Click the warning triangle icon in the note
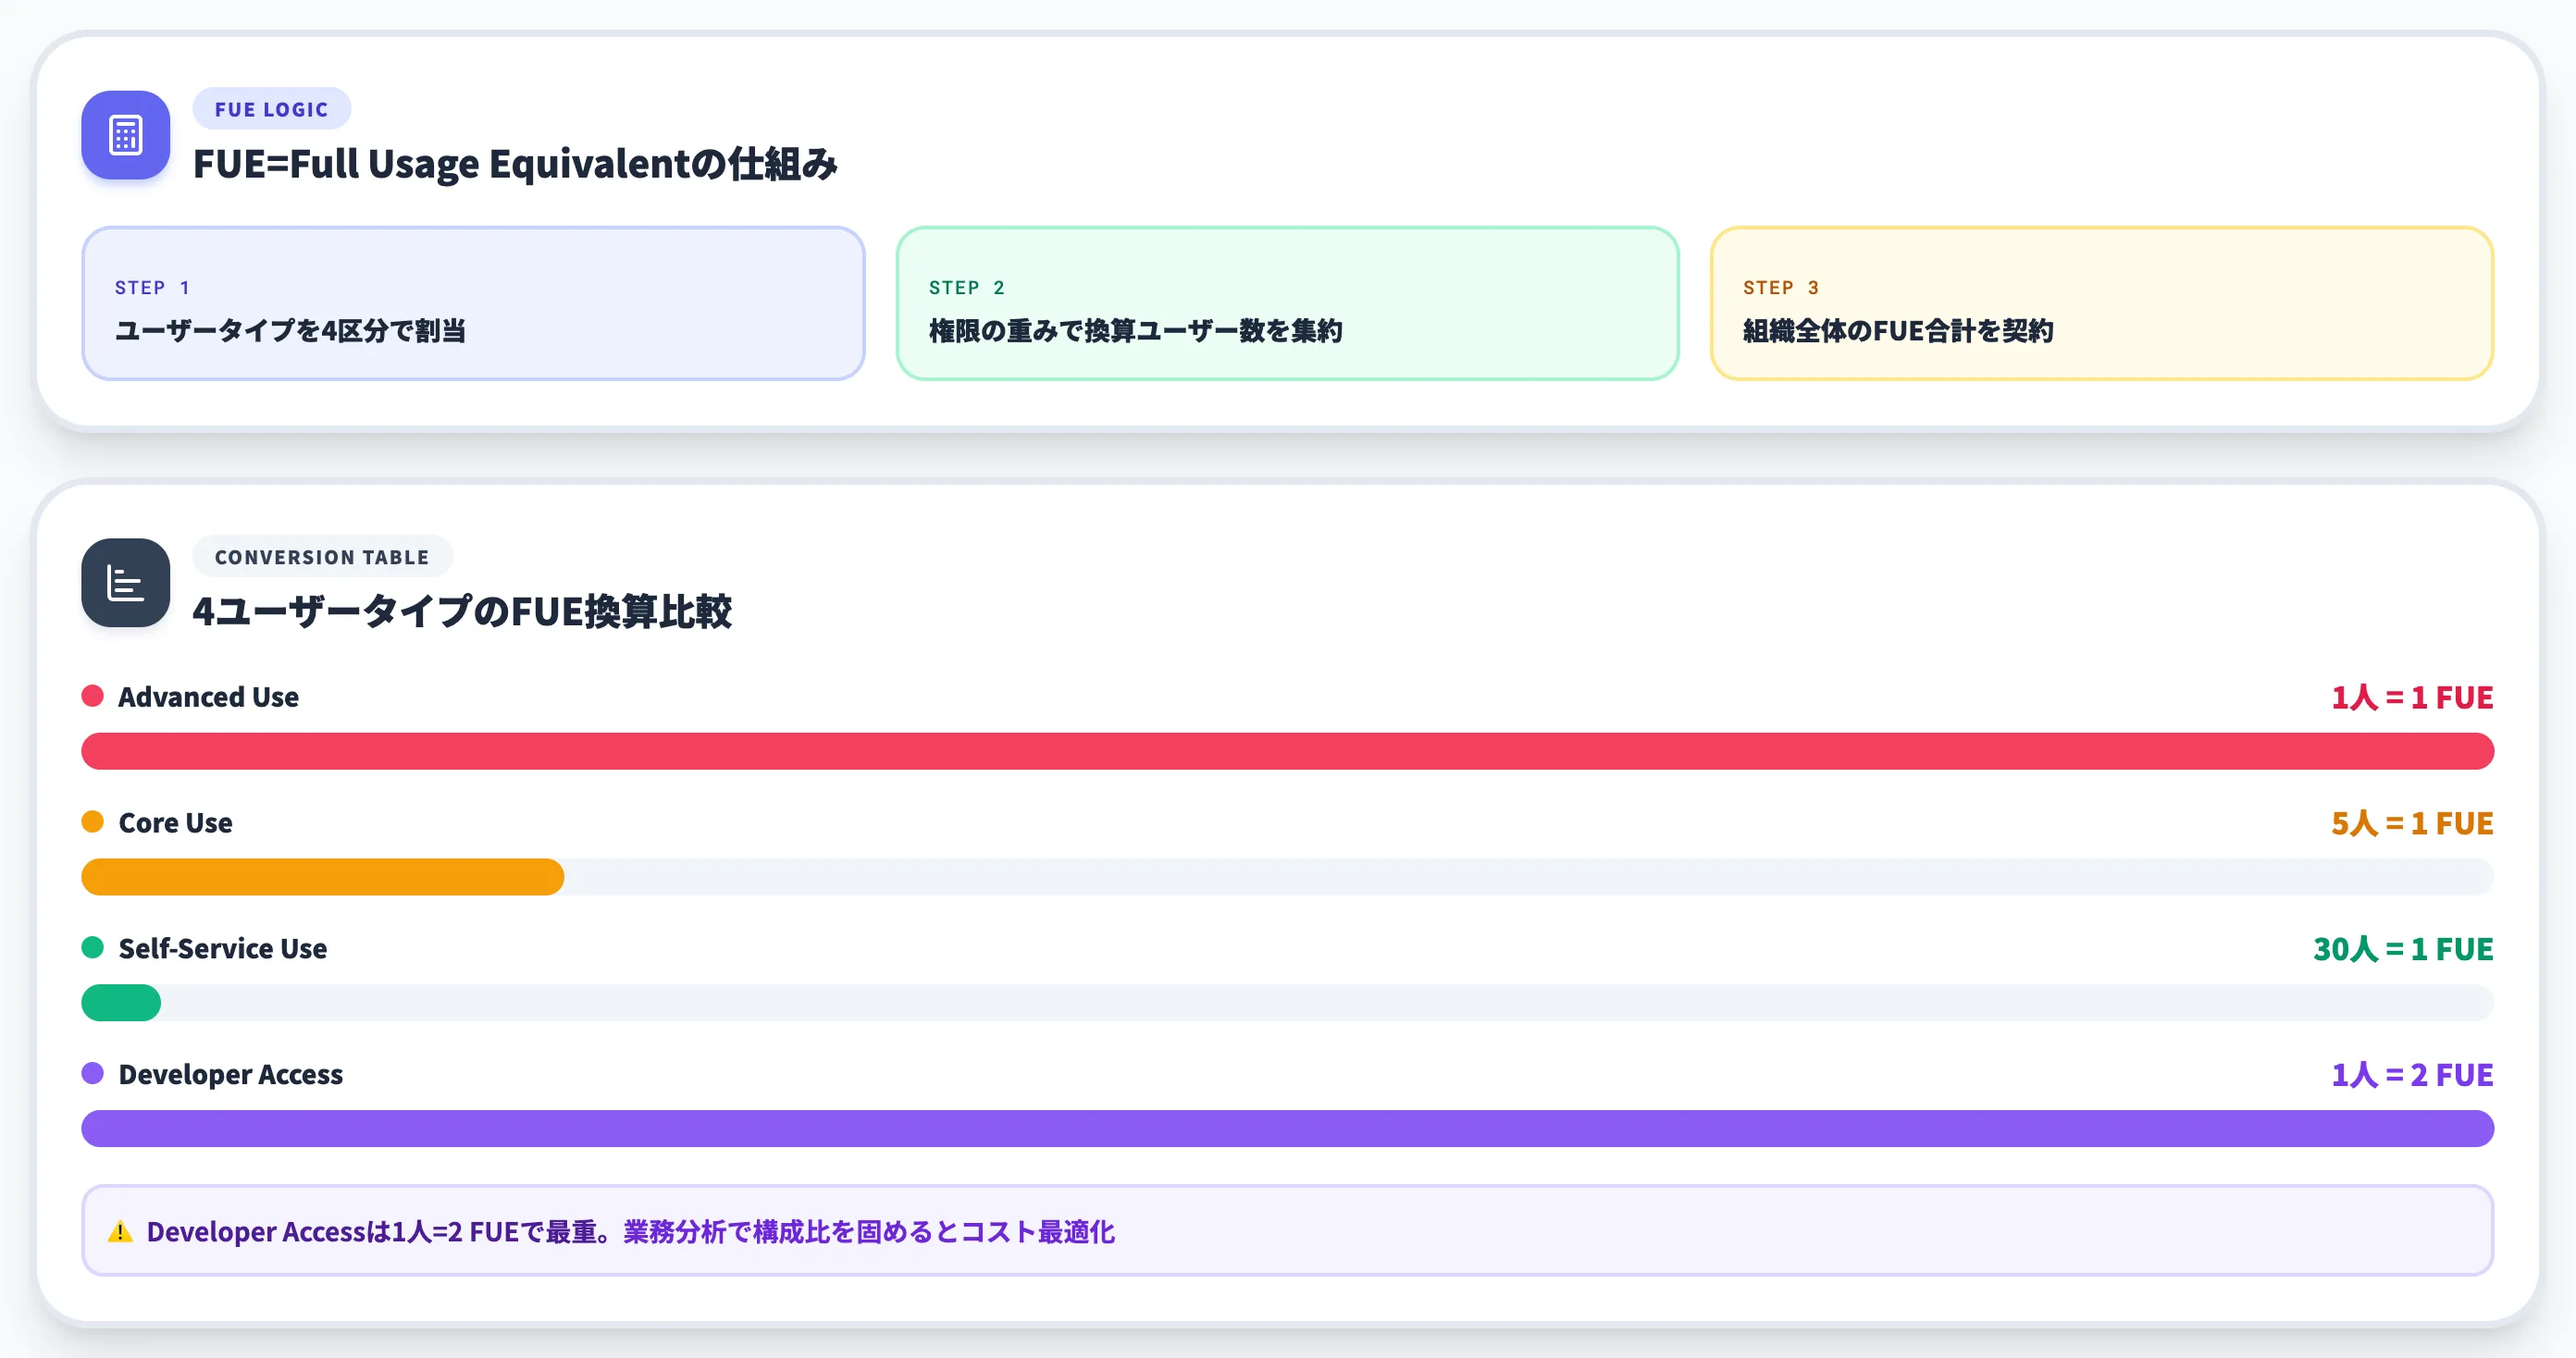Image resolution: width=2576 pixels, height=1358 pixels. [x=120, y=1232]
